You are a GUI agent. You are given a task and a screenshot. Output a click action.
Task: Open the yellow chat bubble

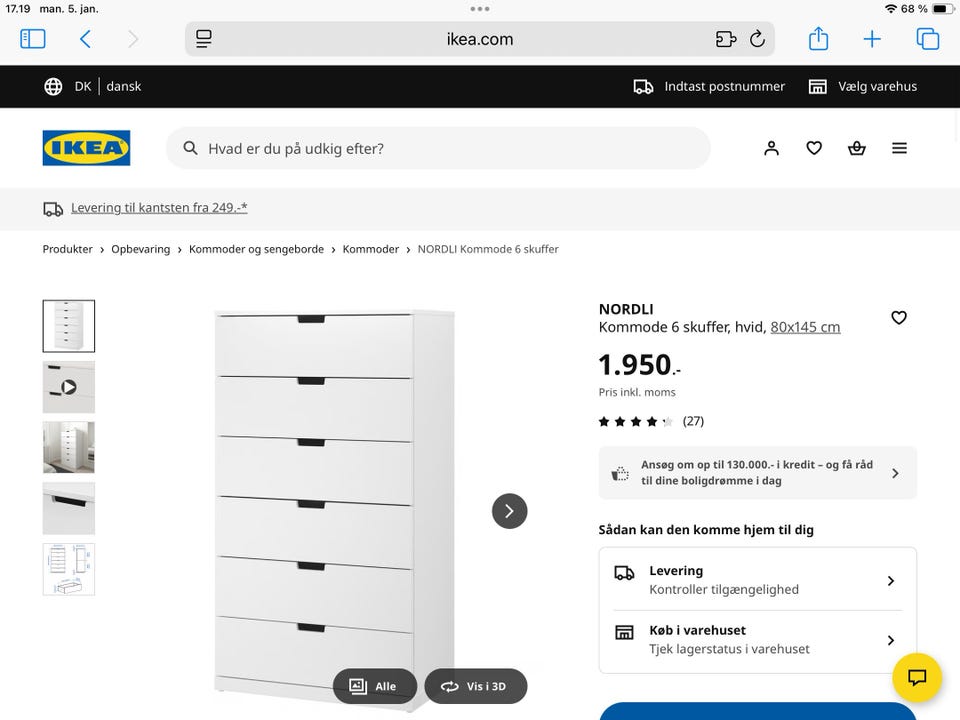pos(917,677)
